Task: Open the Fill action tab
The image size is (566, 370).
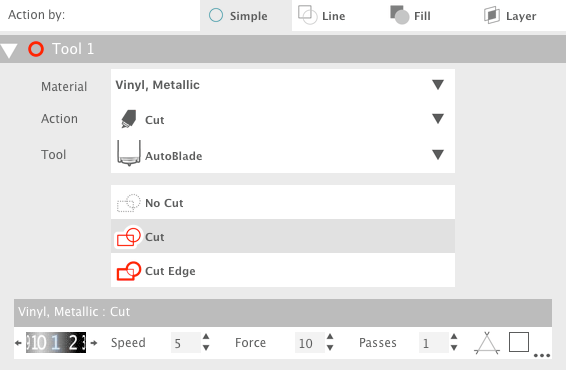Action: 410,16
